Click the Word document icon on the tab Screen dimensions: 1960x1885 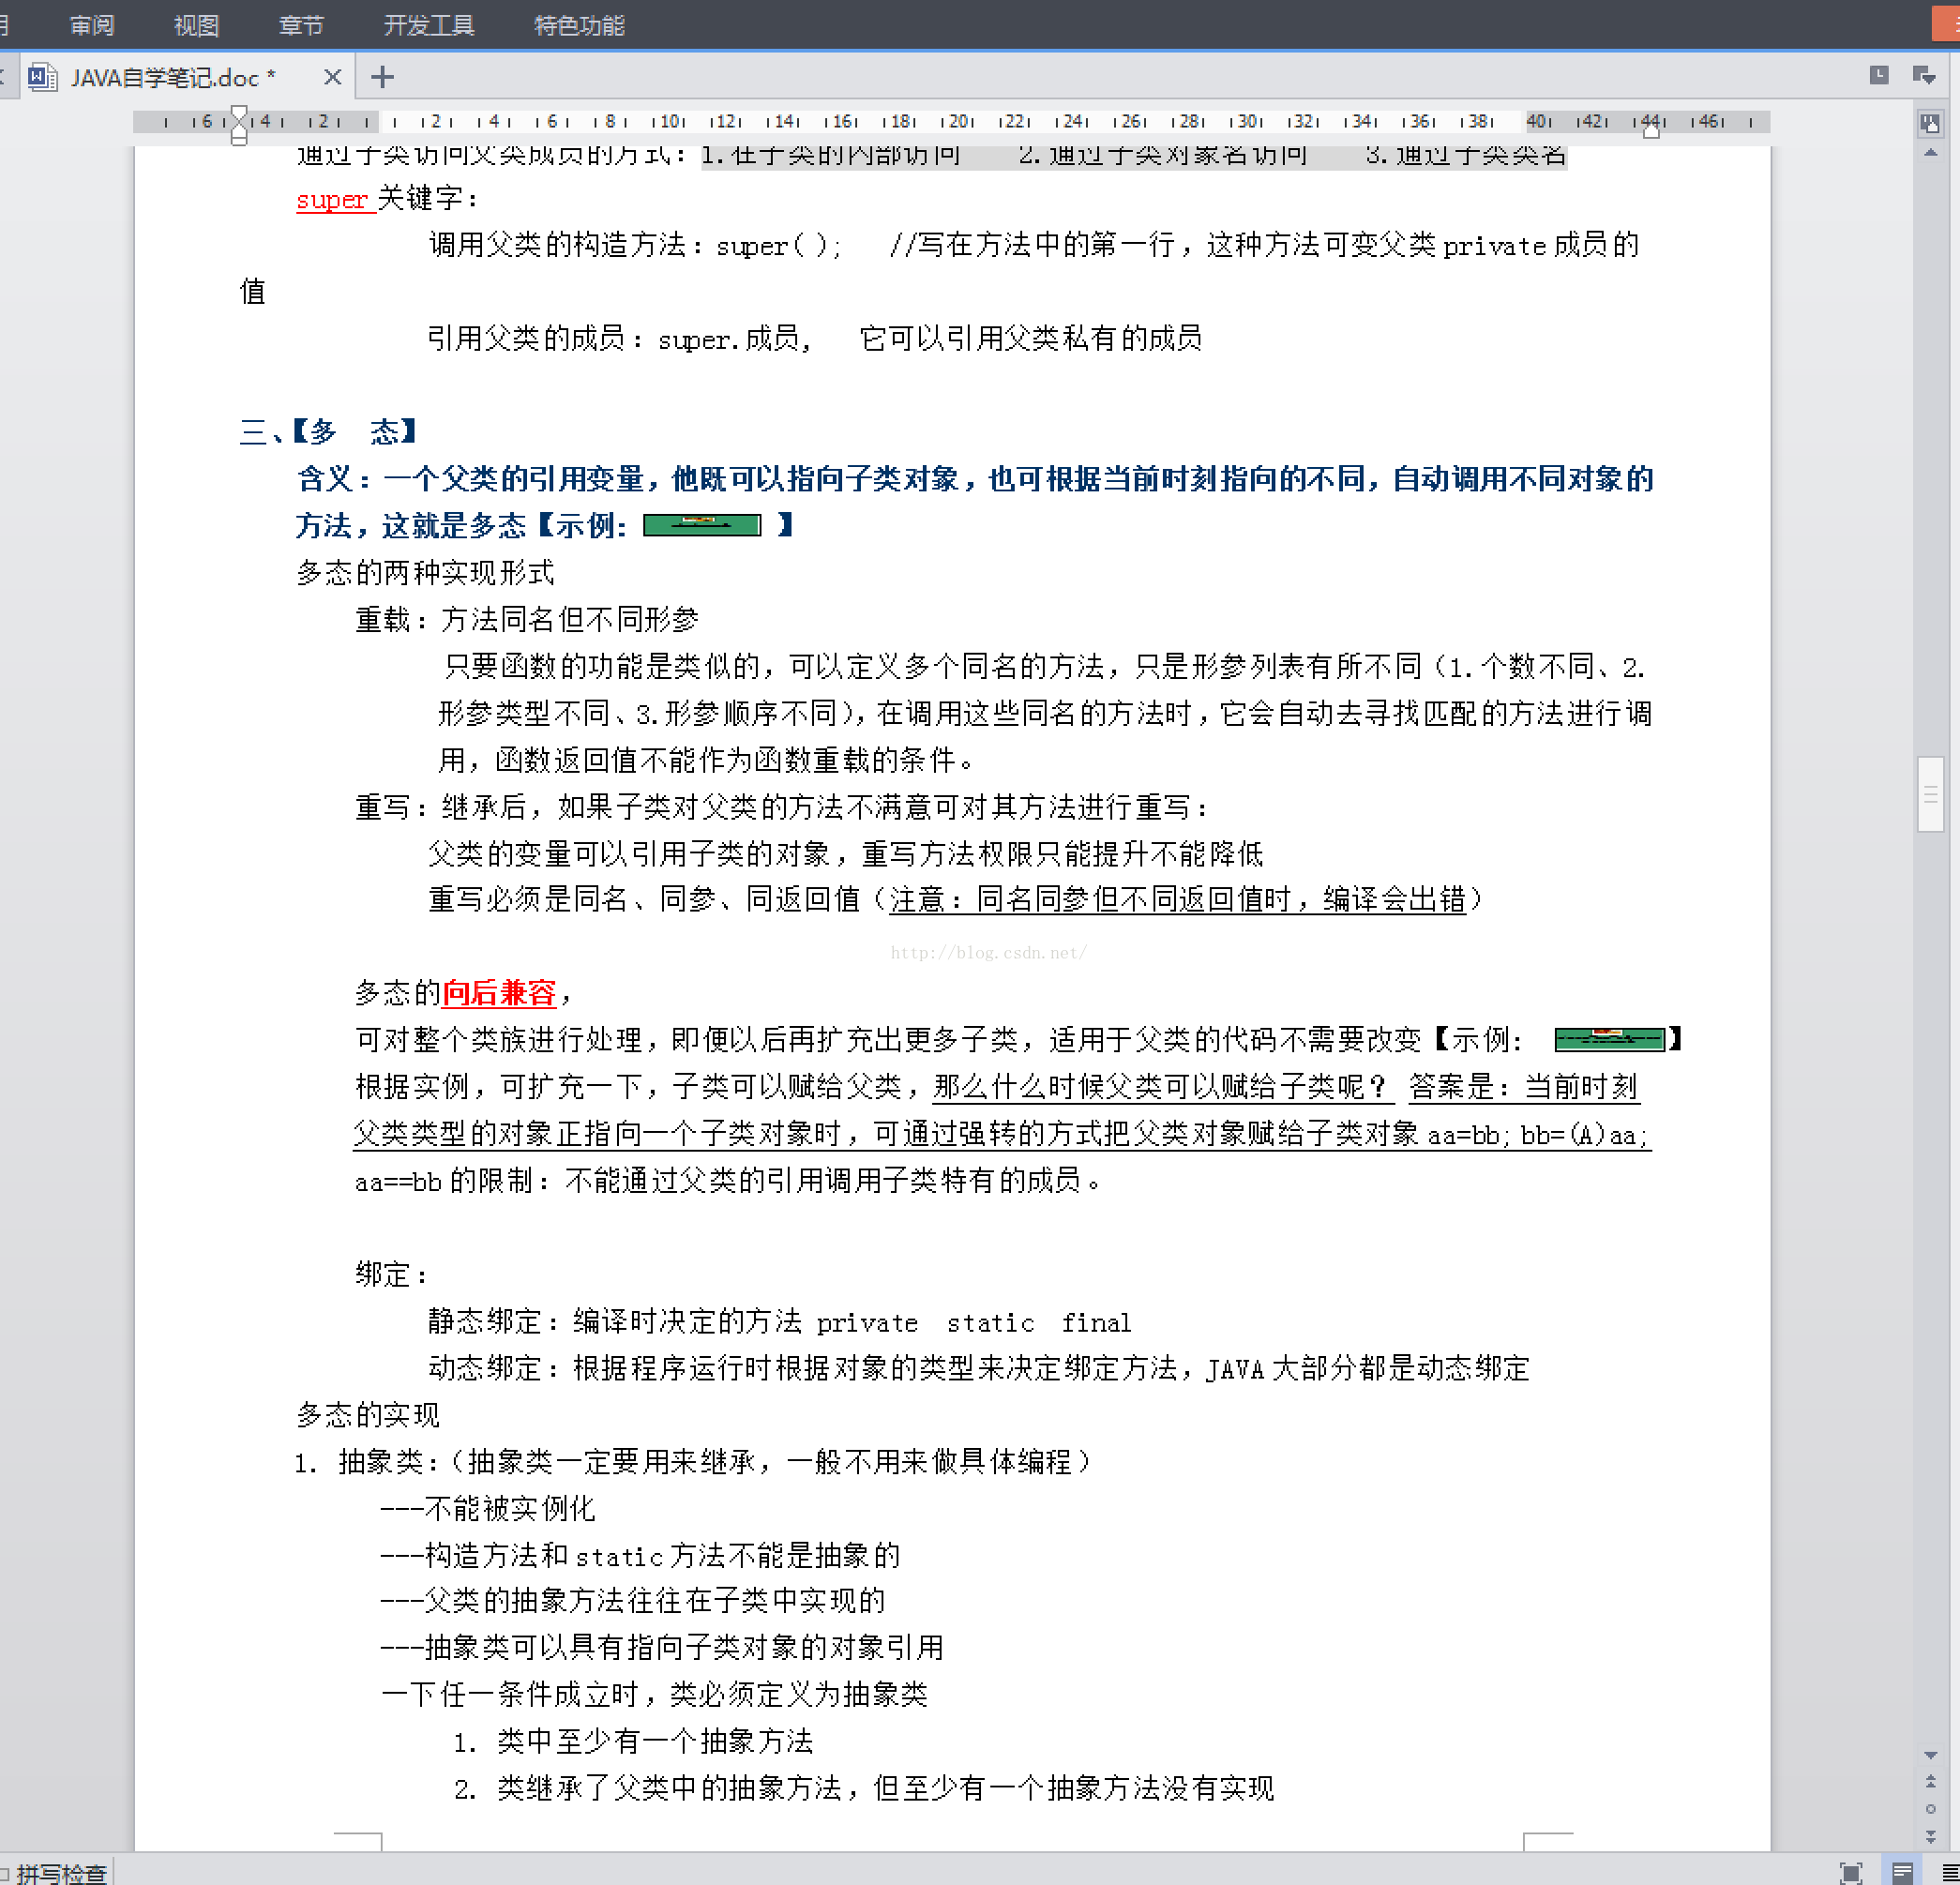pyautogui.click(x=43, y=77)
